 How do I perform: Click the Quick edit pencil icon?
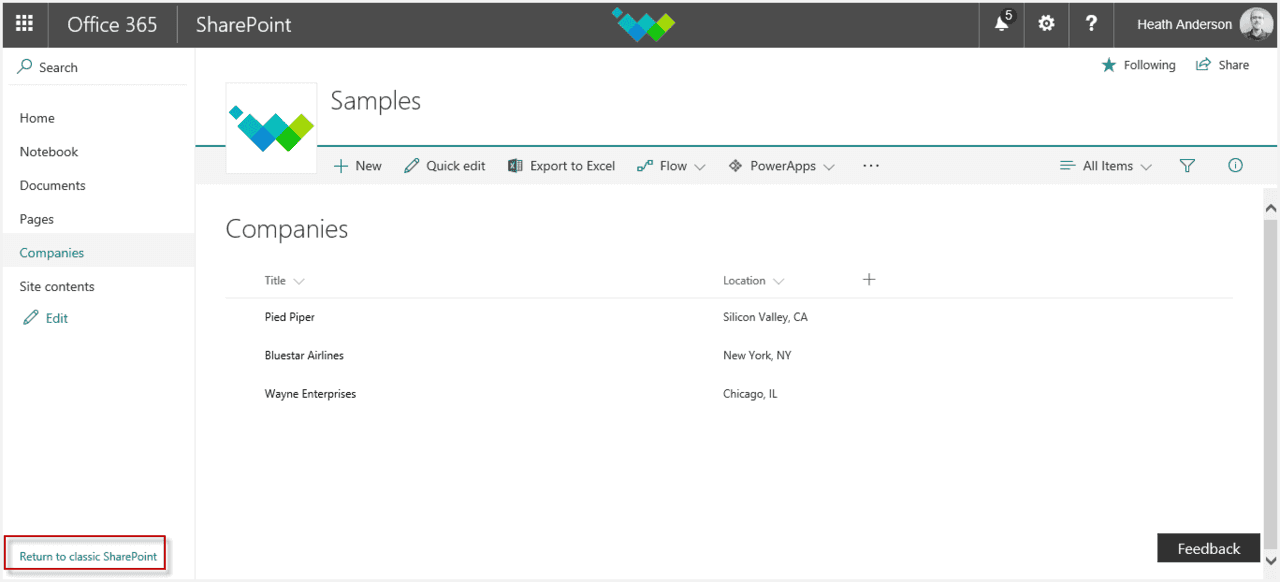point(412,166)
